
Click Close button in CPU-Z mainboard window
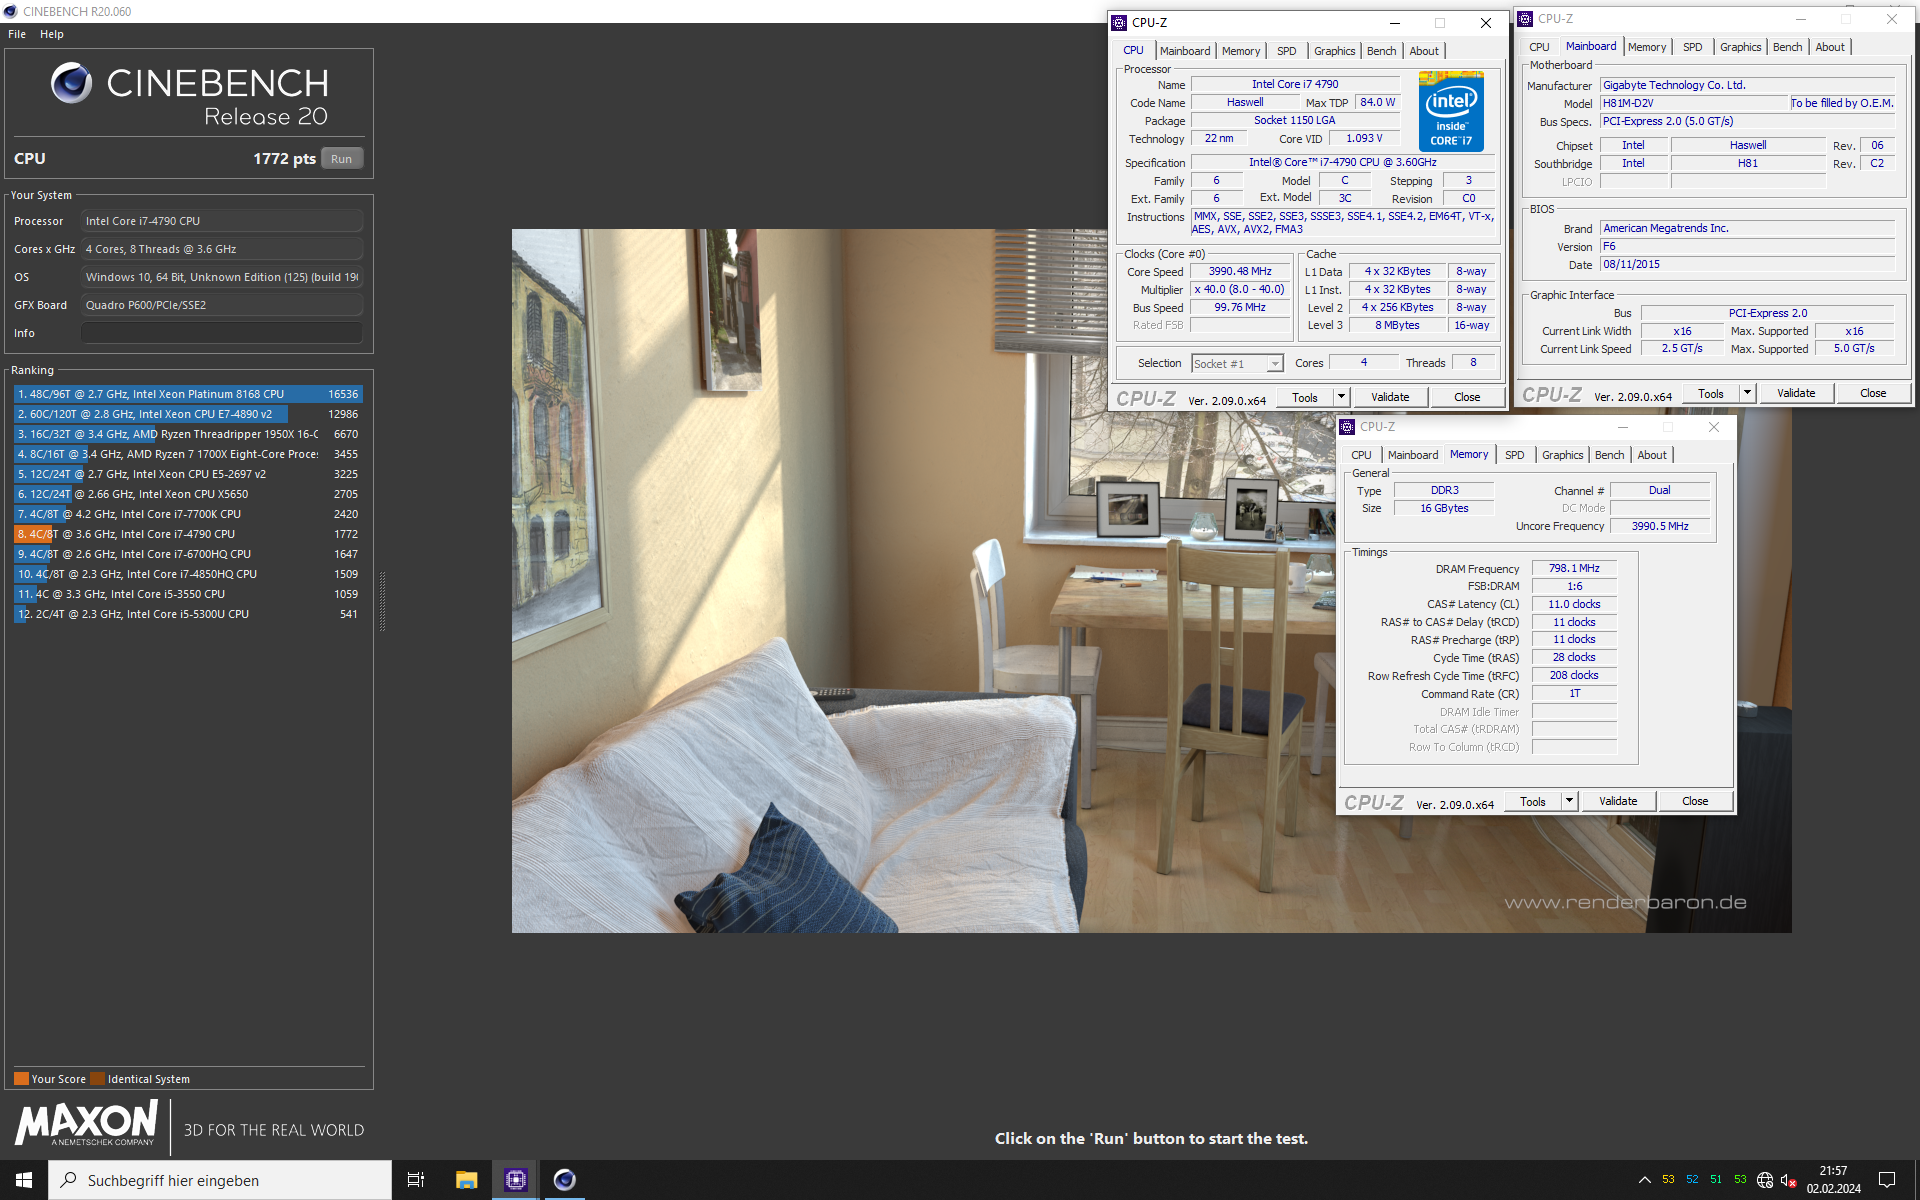[x=1873, y=393]
